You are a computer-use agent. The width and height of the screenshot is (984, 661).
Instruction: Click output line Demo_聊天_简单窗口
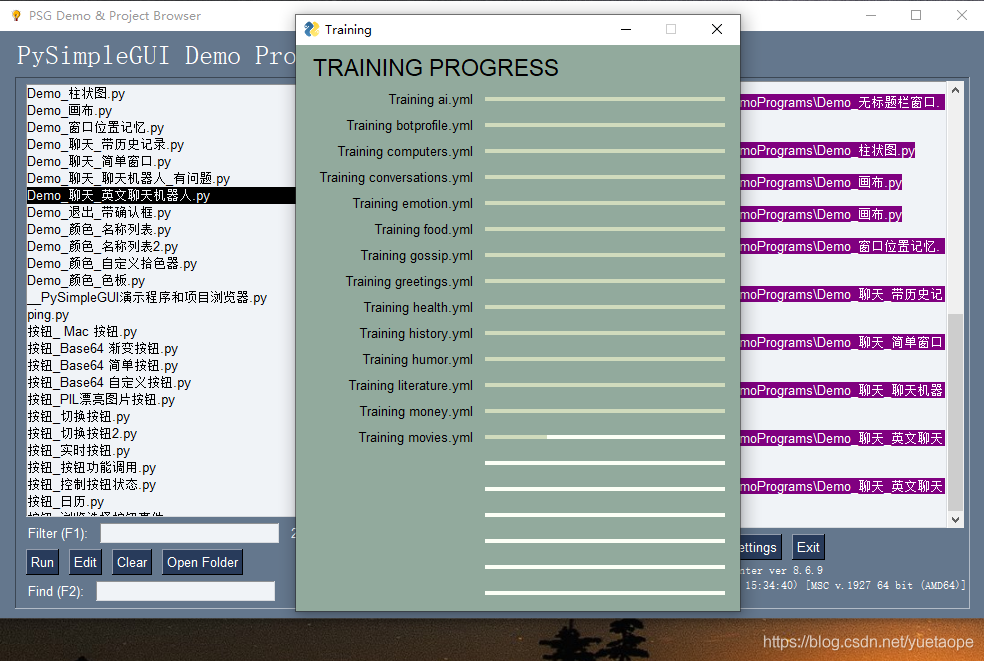(x=843, y=342)
